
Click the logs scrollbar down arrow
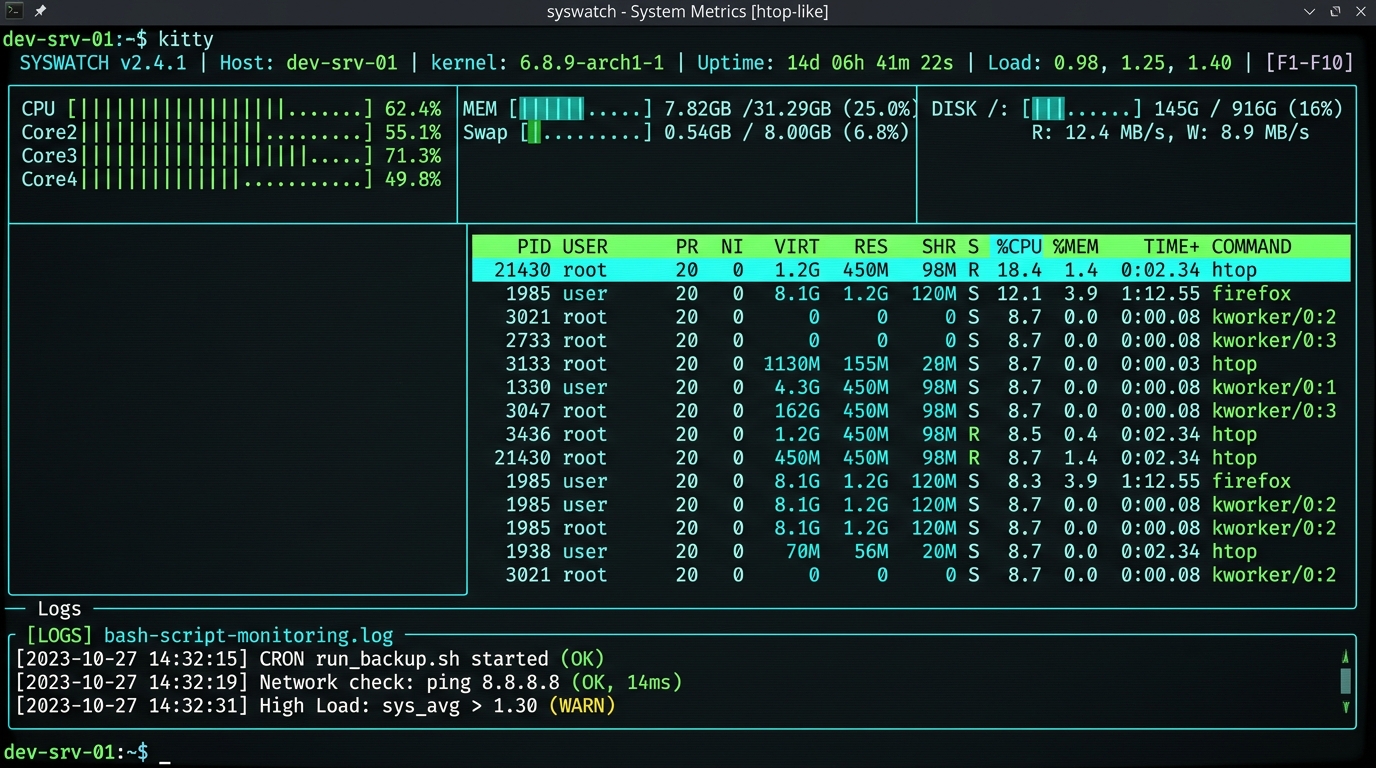click(x=1346, y=707)
